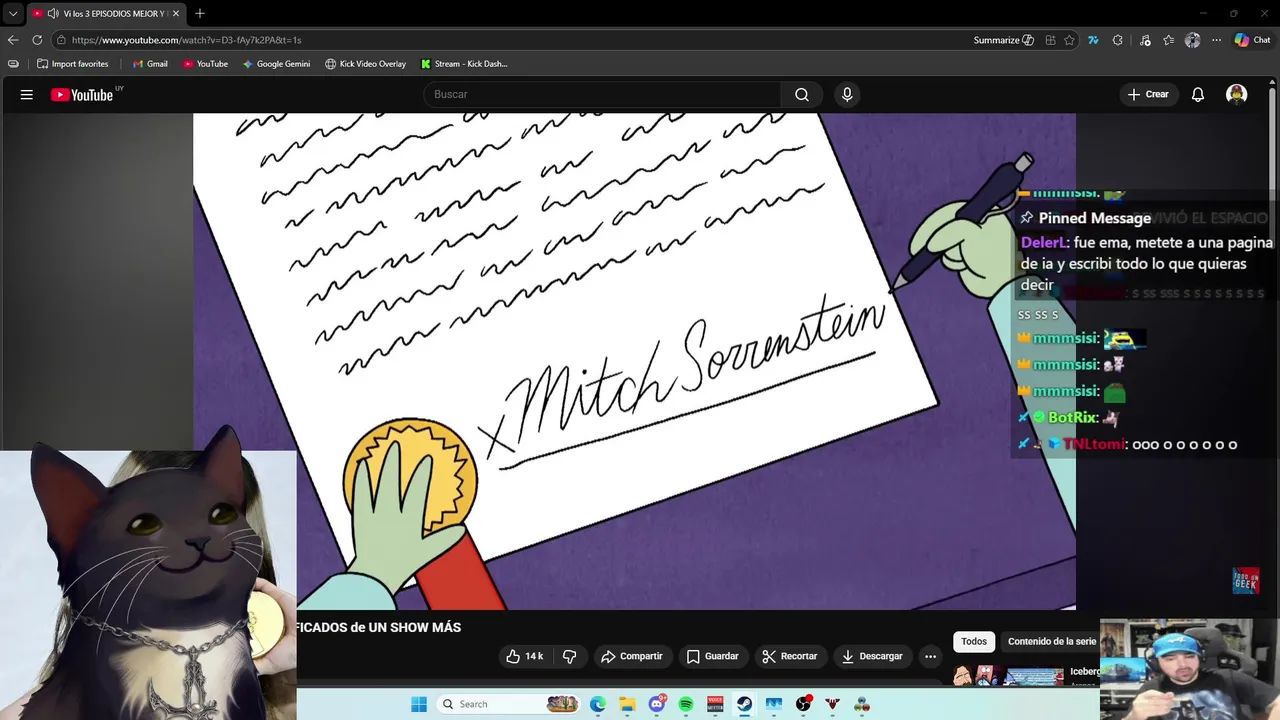The height and width of the screenshot is (720, 1280).
Task: Open YouTube notifications bell
Action: pos(1197,94)
